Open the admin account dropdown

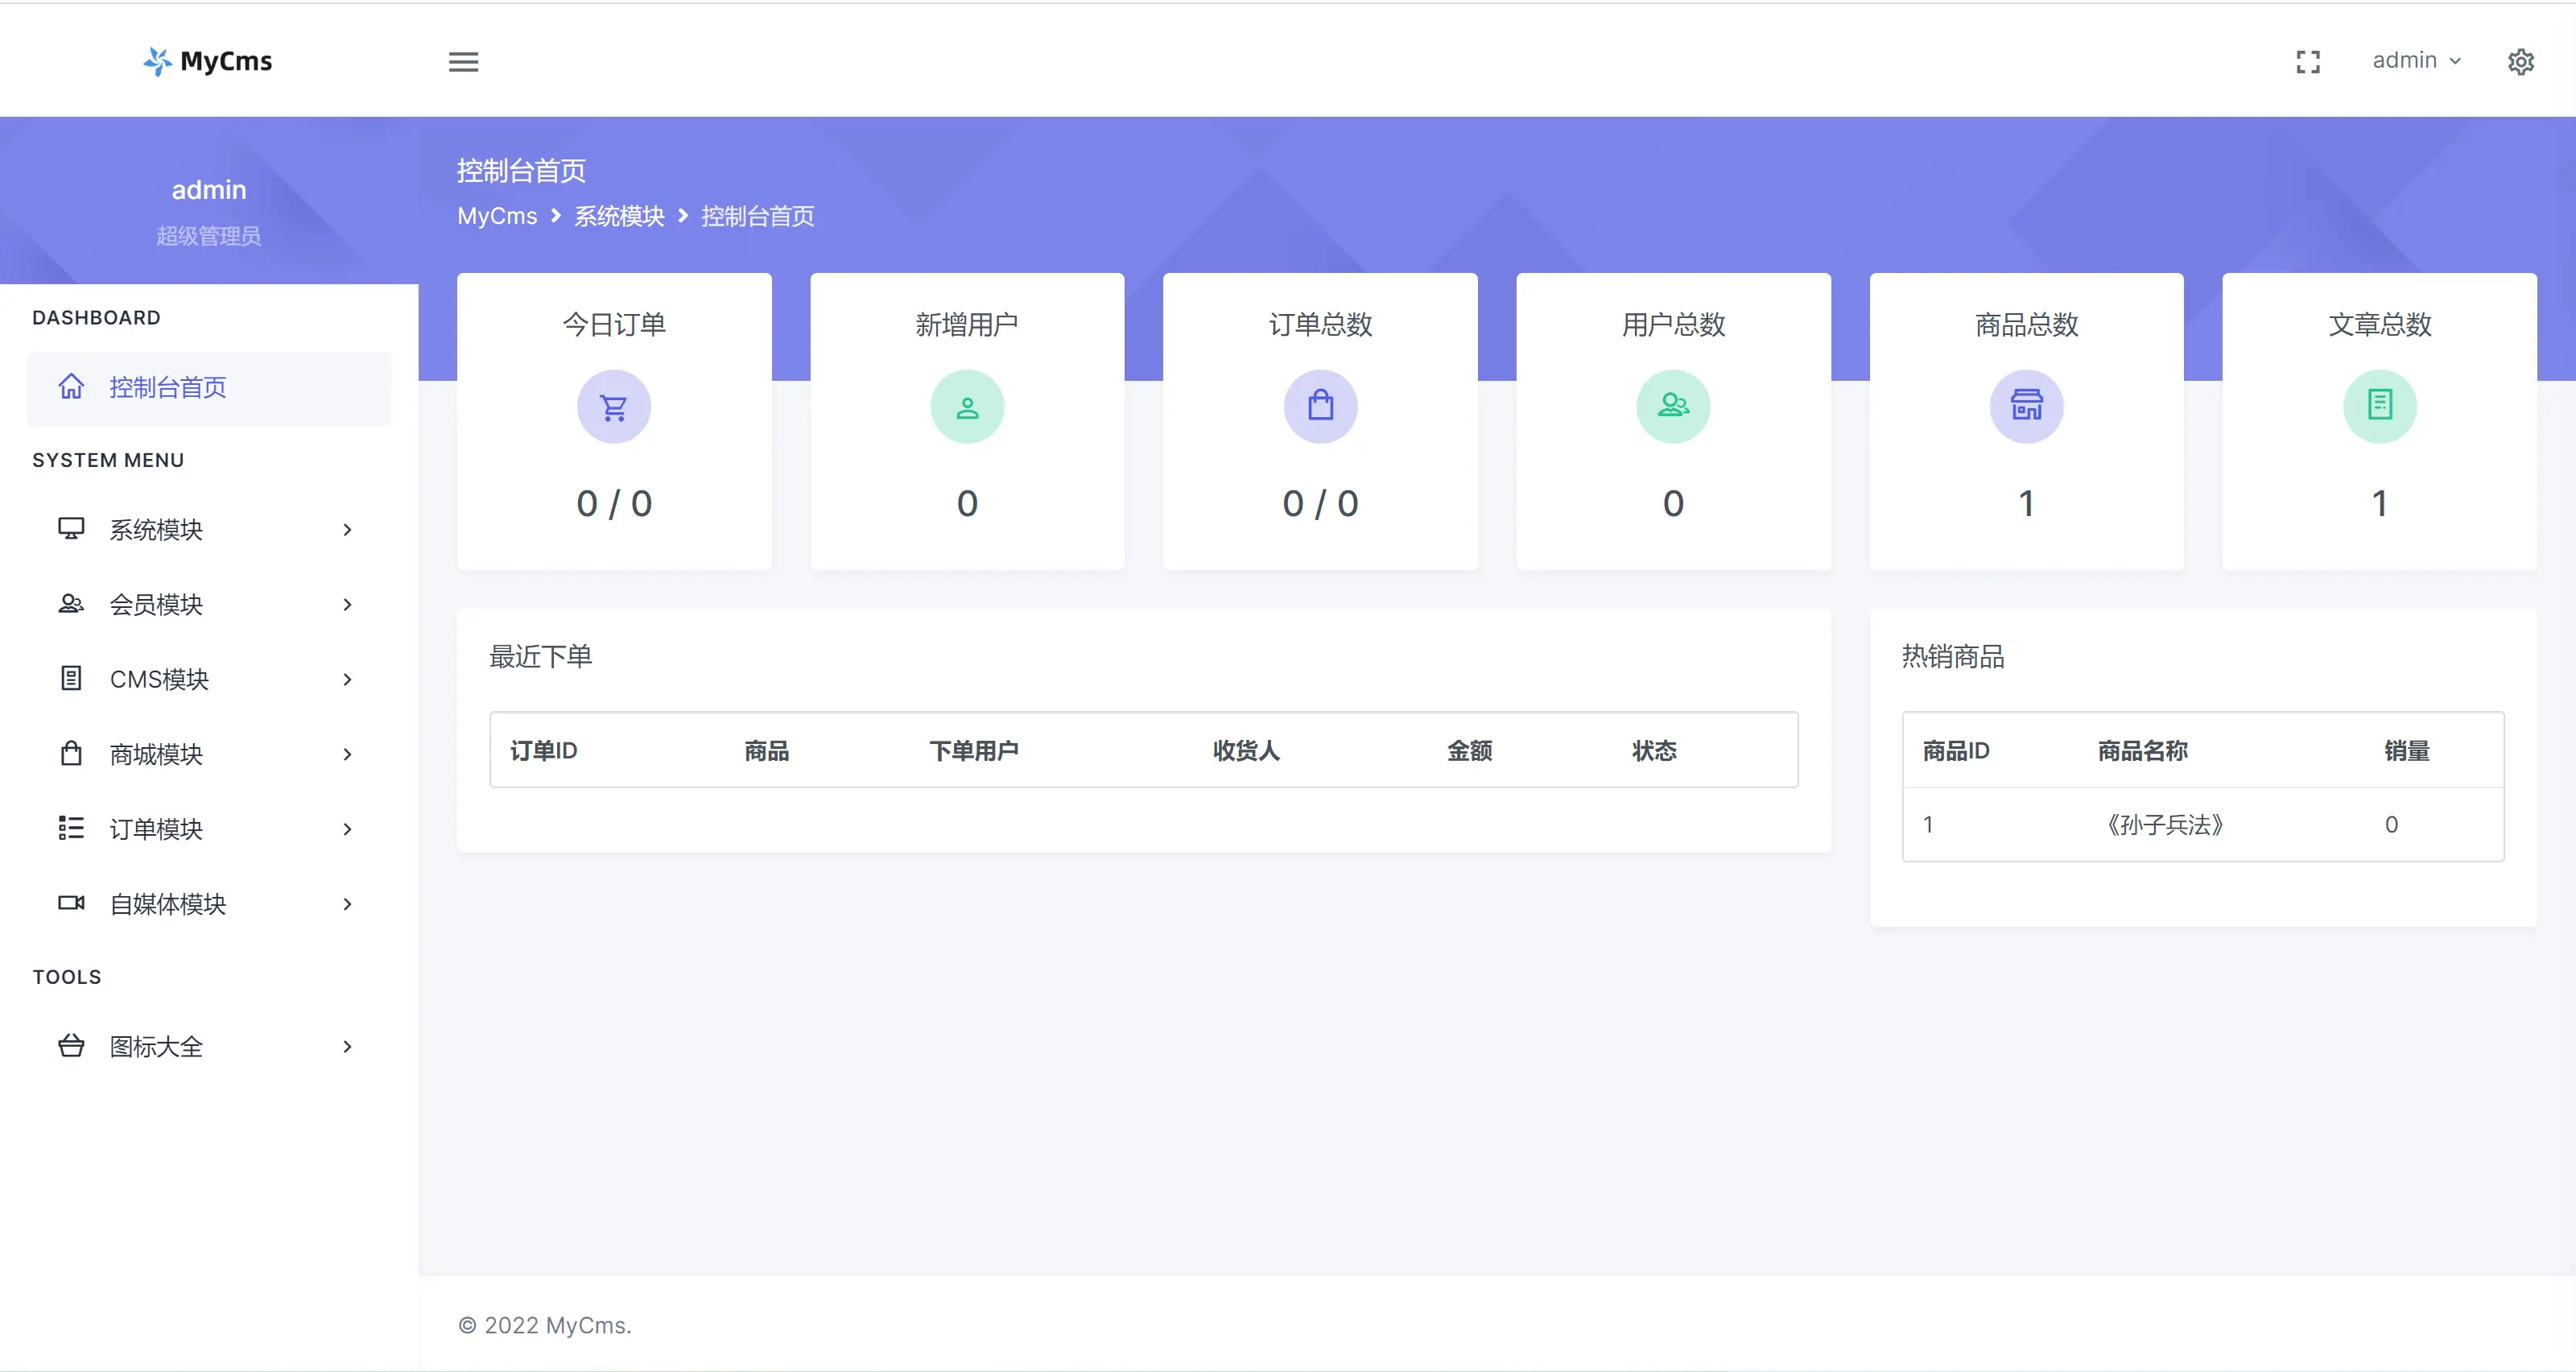[2417, 61]
